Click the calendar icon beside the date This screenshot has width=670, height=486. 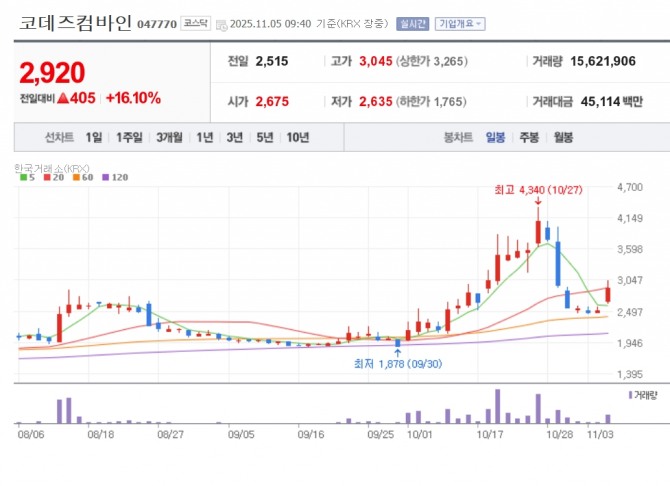tap(221, 25)
